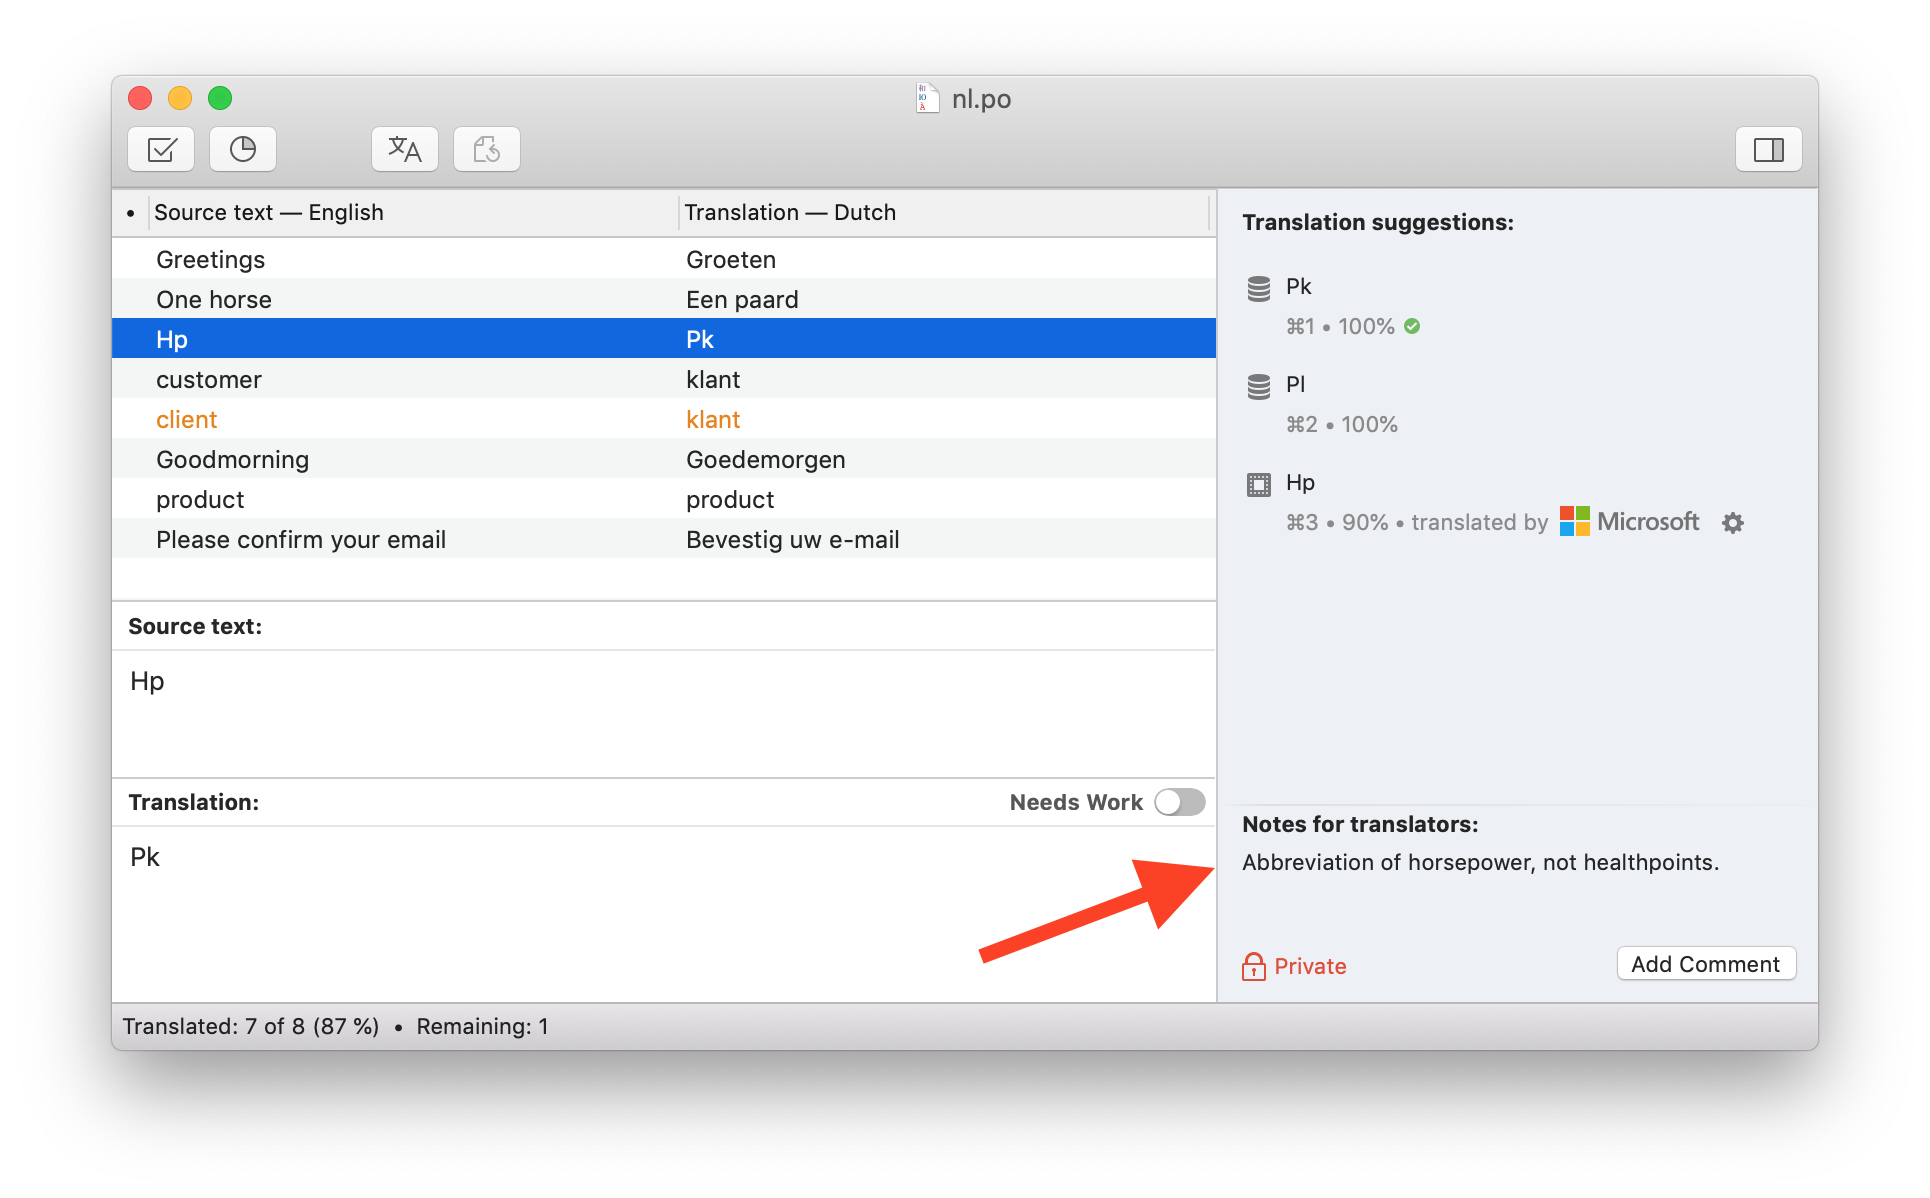1930x1198 pixels.
Task: Click the nl.po window title
Action: [x=981, y=98]
